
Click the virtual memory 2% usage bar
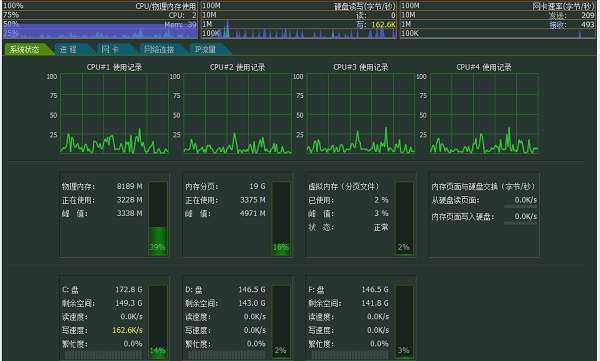(404, 218)
